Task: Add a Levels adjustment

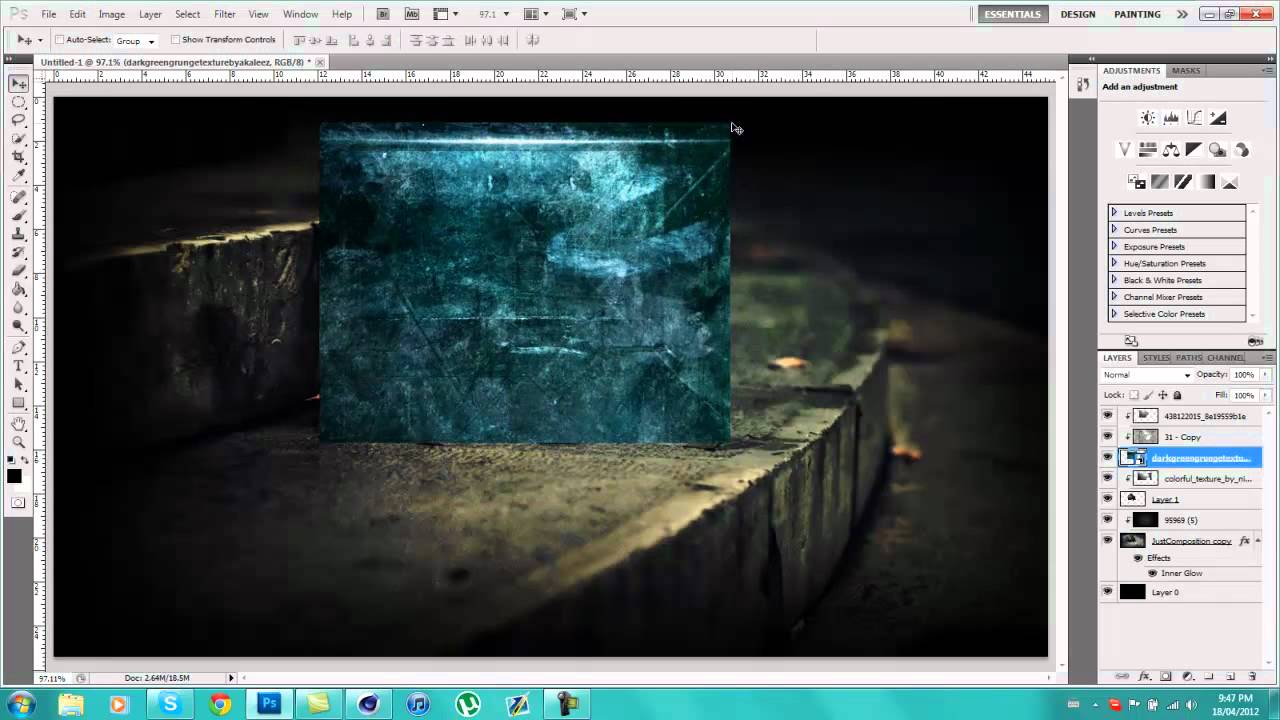Action: coord(1171,118)
